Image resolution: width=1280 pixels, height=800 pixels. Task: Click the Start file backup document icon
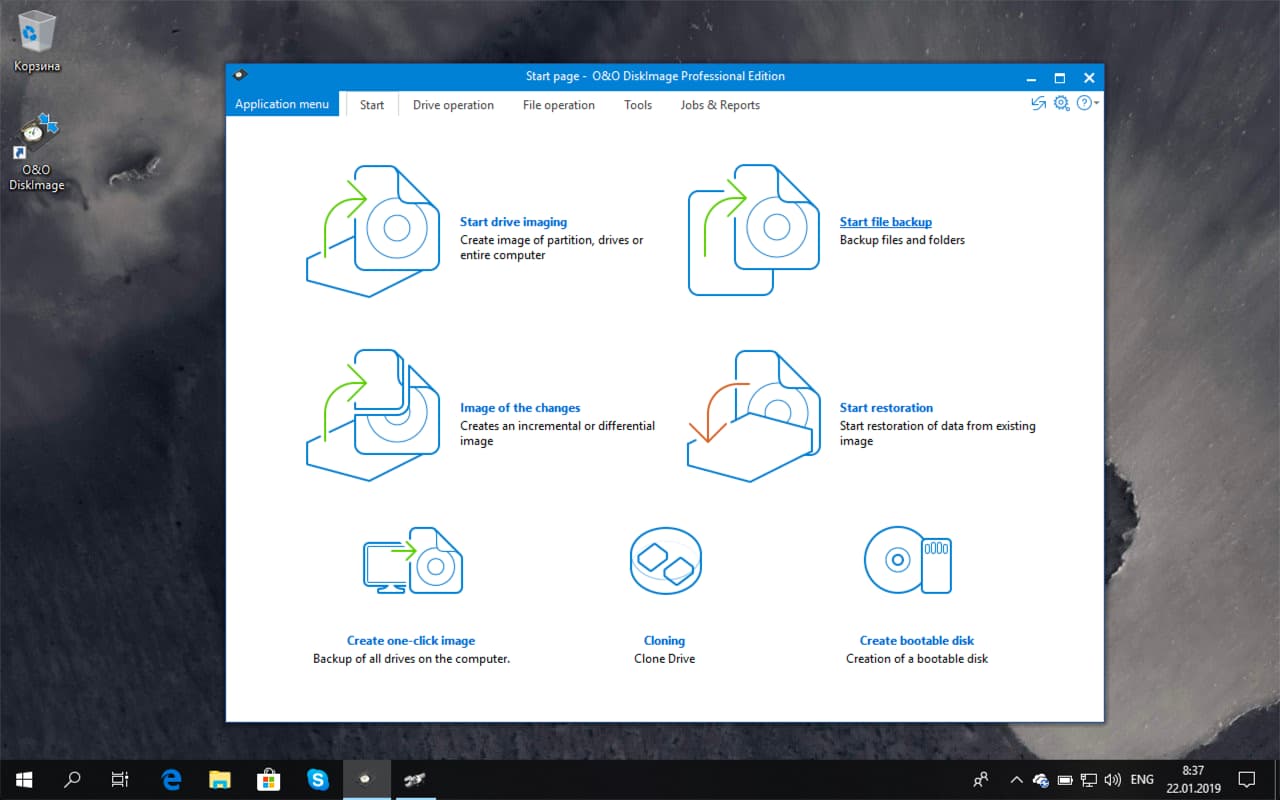752,228
